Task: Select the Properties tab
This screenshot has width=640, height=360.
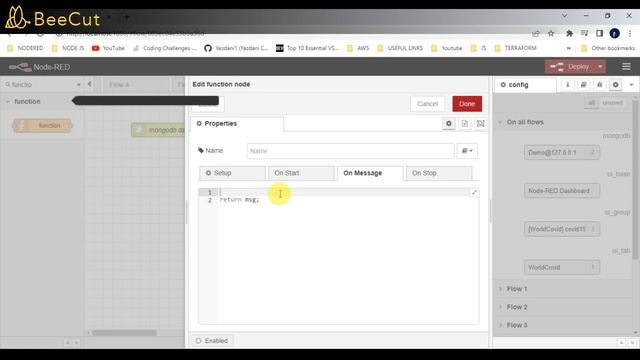Action: point(237,124)
